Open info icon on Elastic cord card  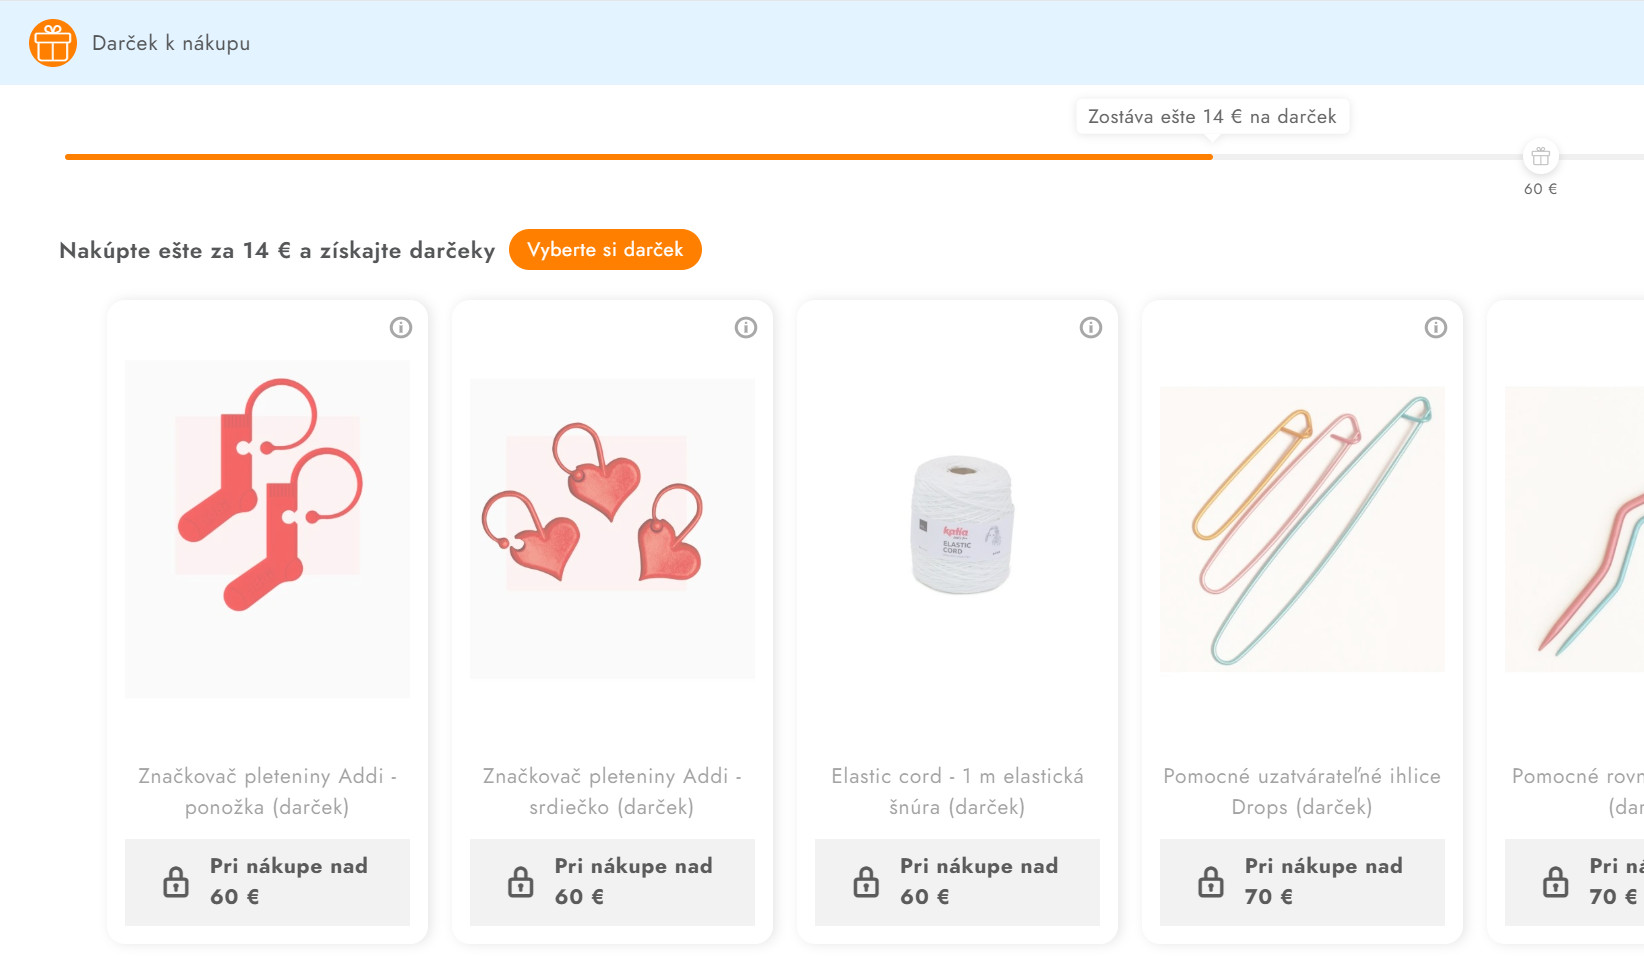tap(1091, 327)
